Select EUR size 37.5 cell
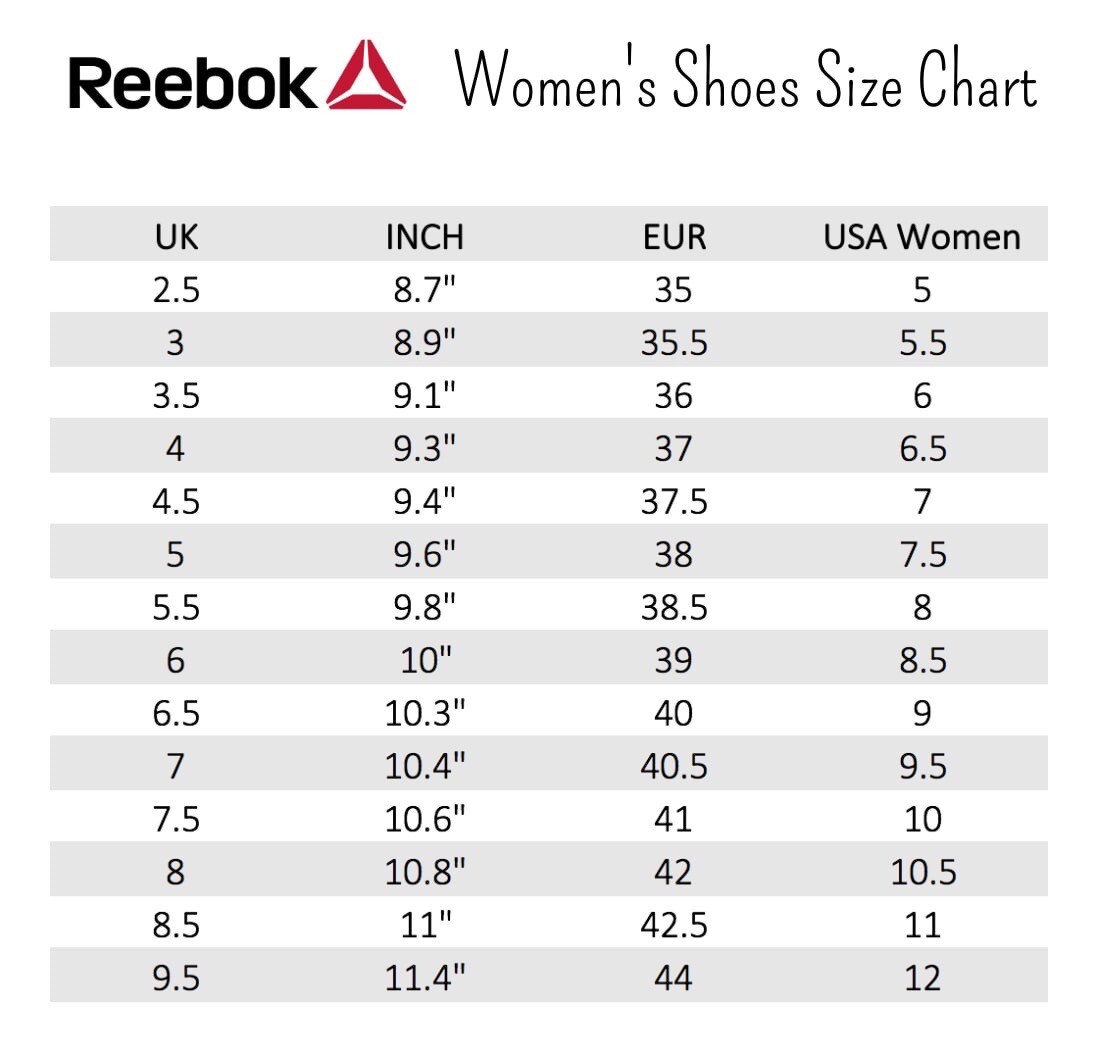The height and width of the screenshot is (1046, 1102). pyautogui.click(x=673, y=502)
